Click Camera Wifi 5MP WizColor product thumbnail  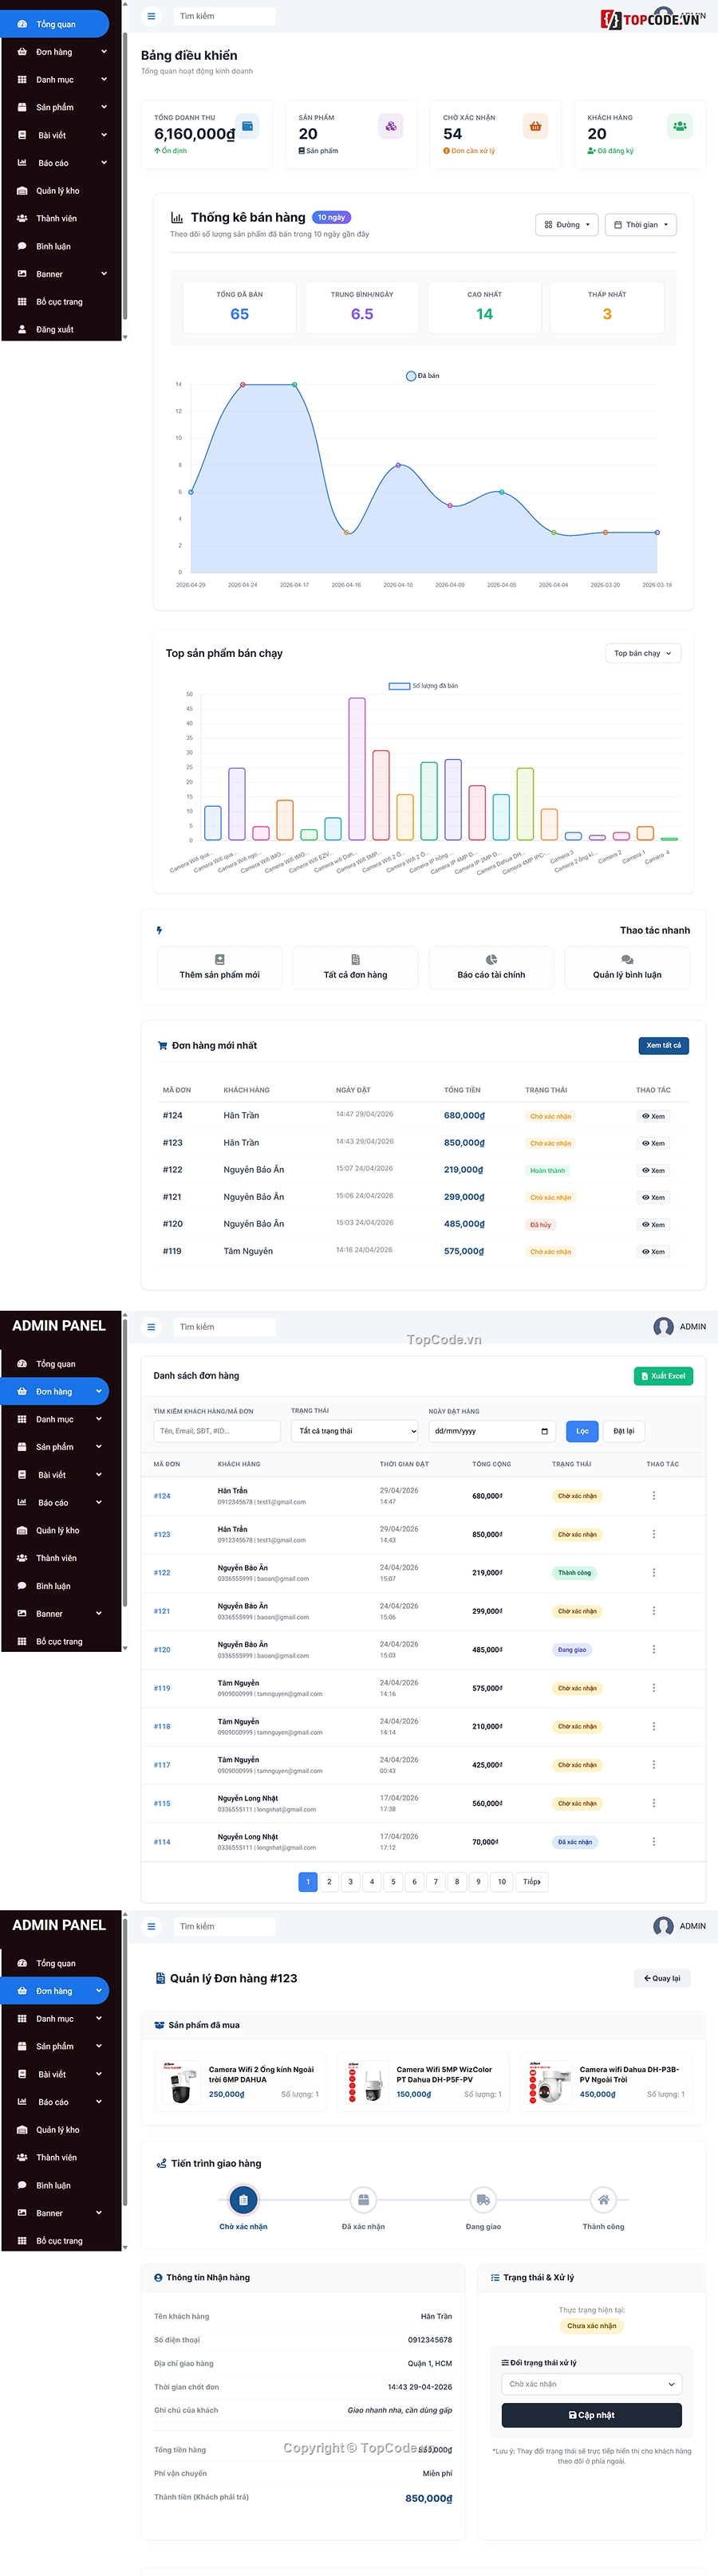point(365,2082)
